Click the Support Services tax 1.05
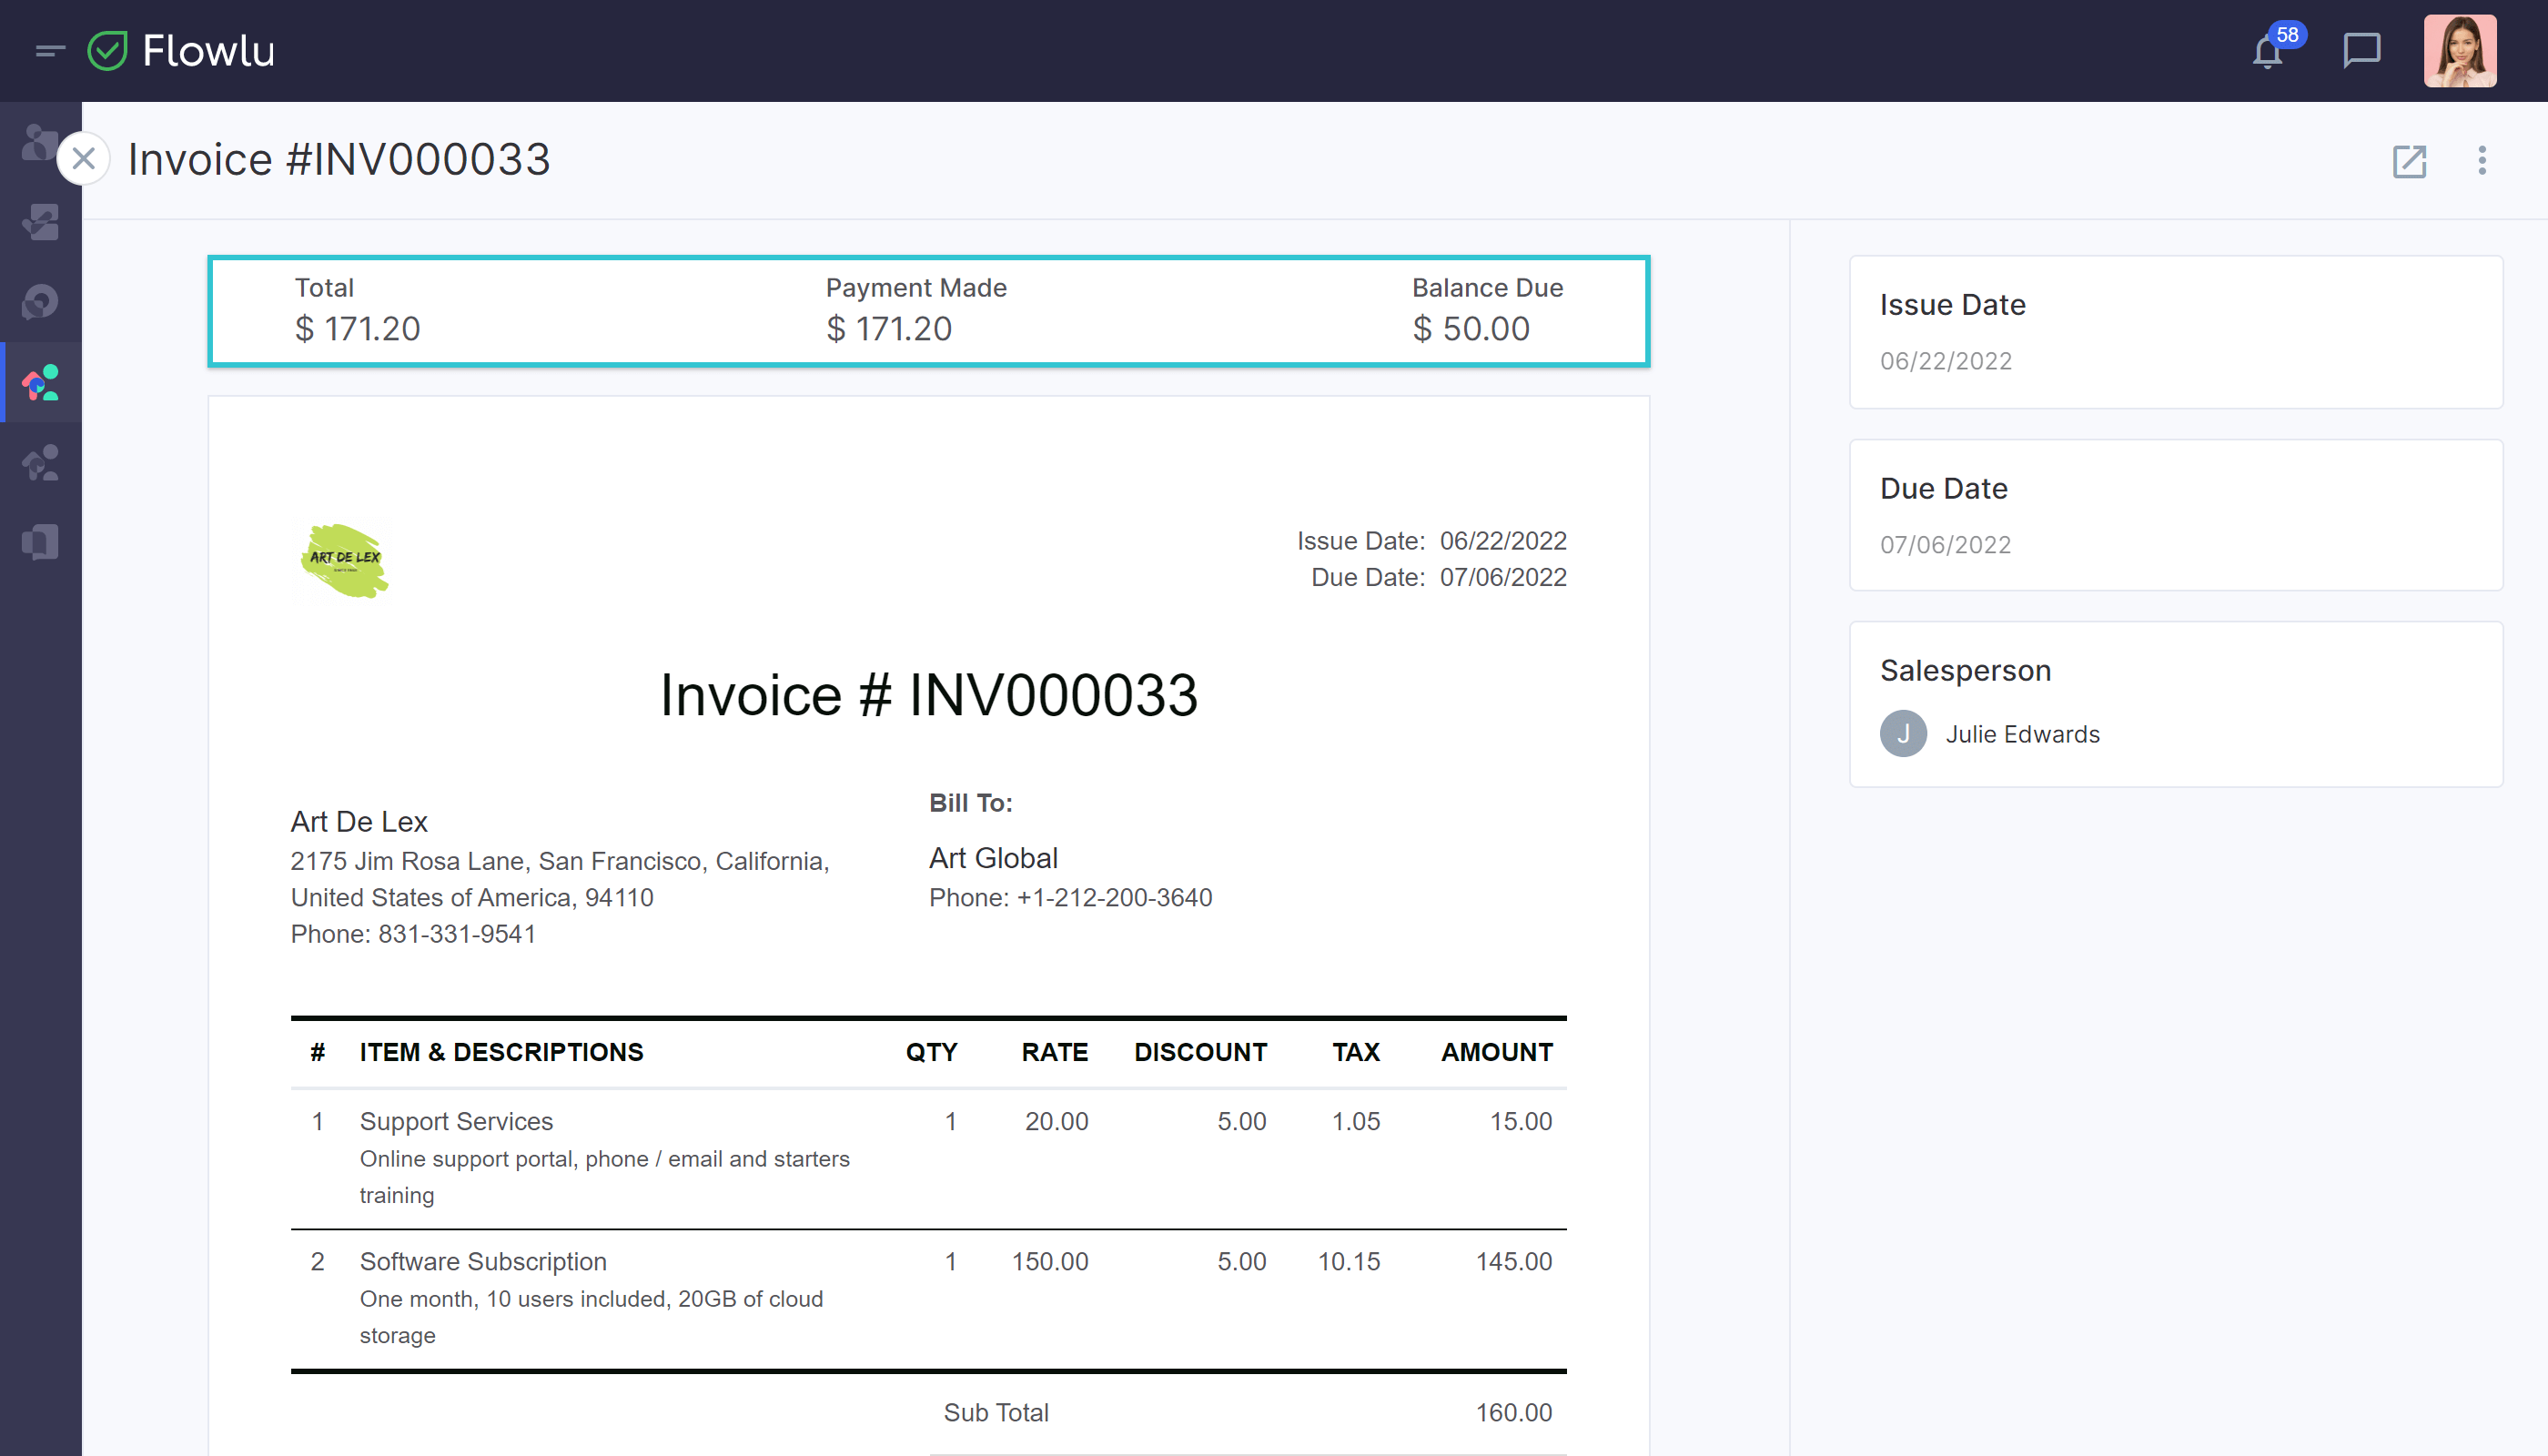The width and height of the screenshot is (2548, 1456). (x=1356, y=1122)
